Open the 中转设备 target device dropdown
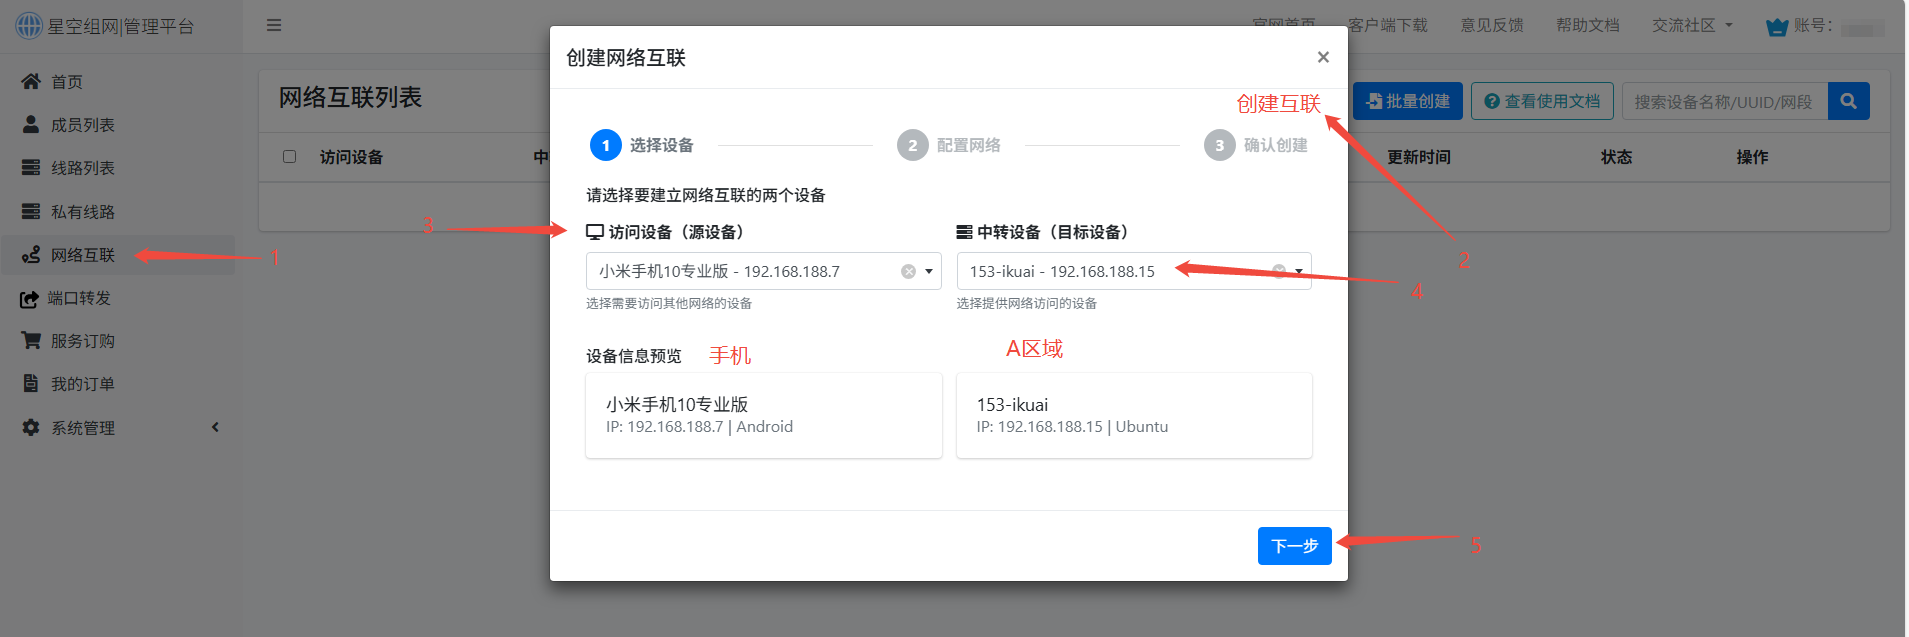Viewport: 1909px width, 637px height. pos(1134,271)
